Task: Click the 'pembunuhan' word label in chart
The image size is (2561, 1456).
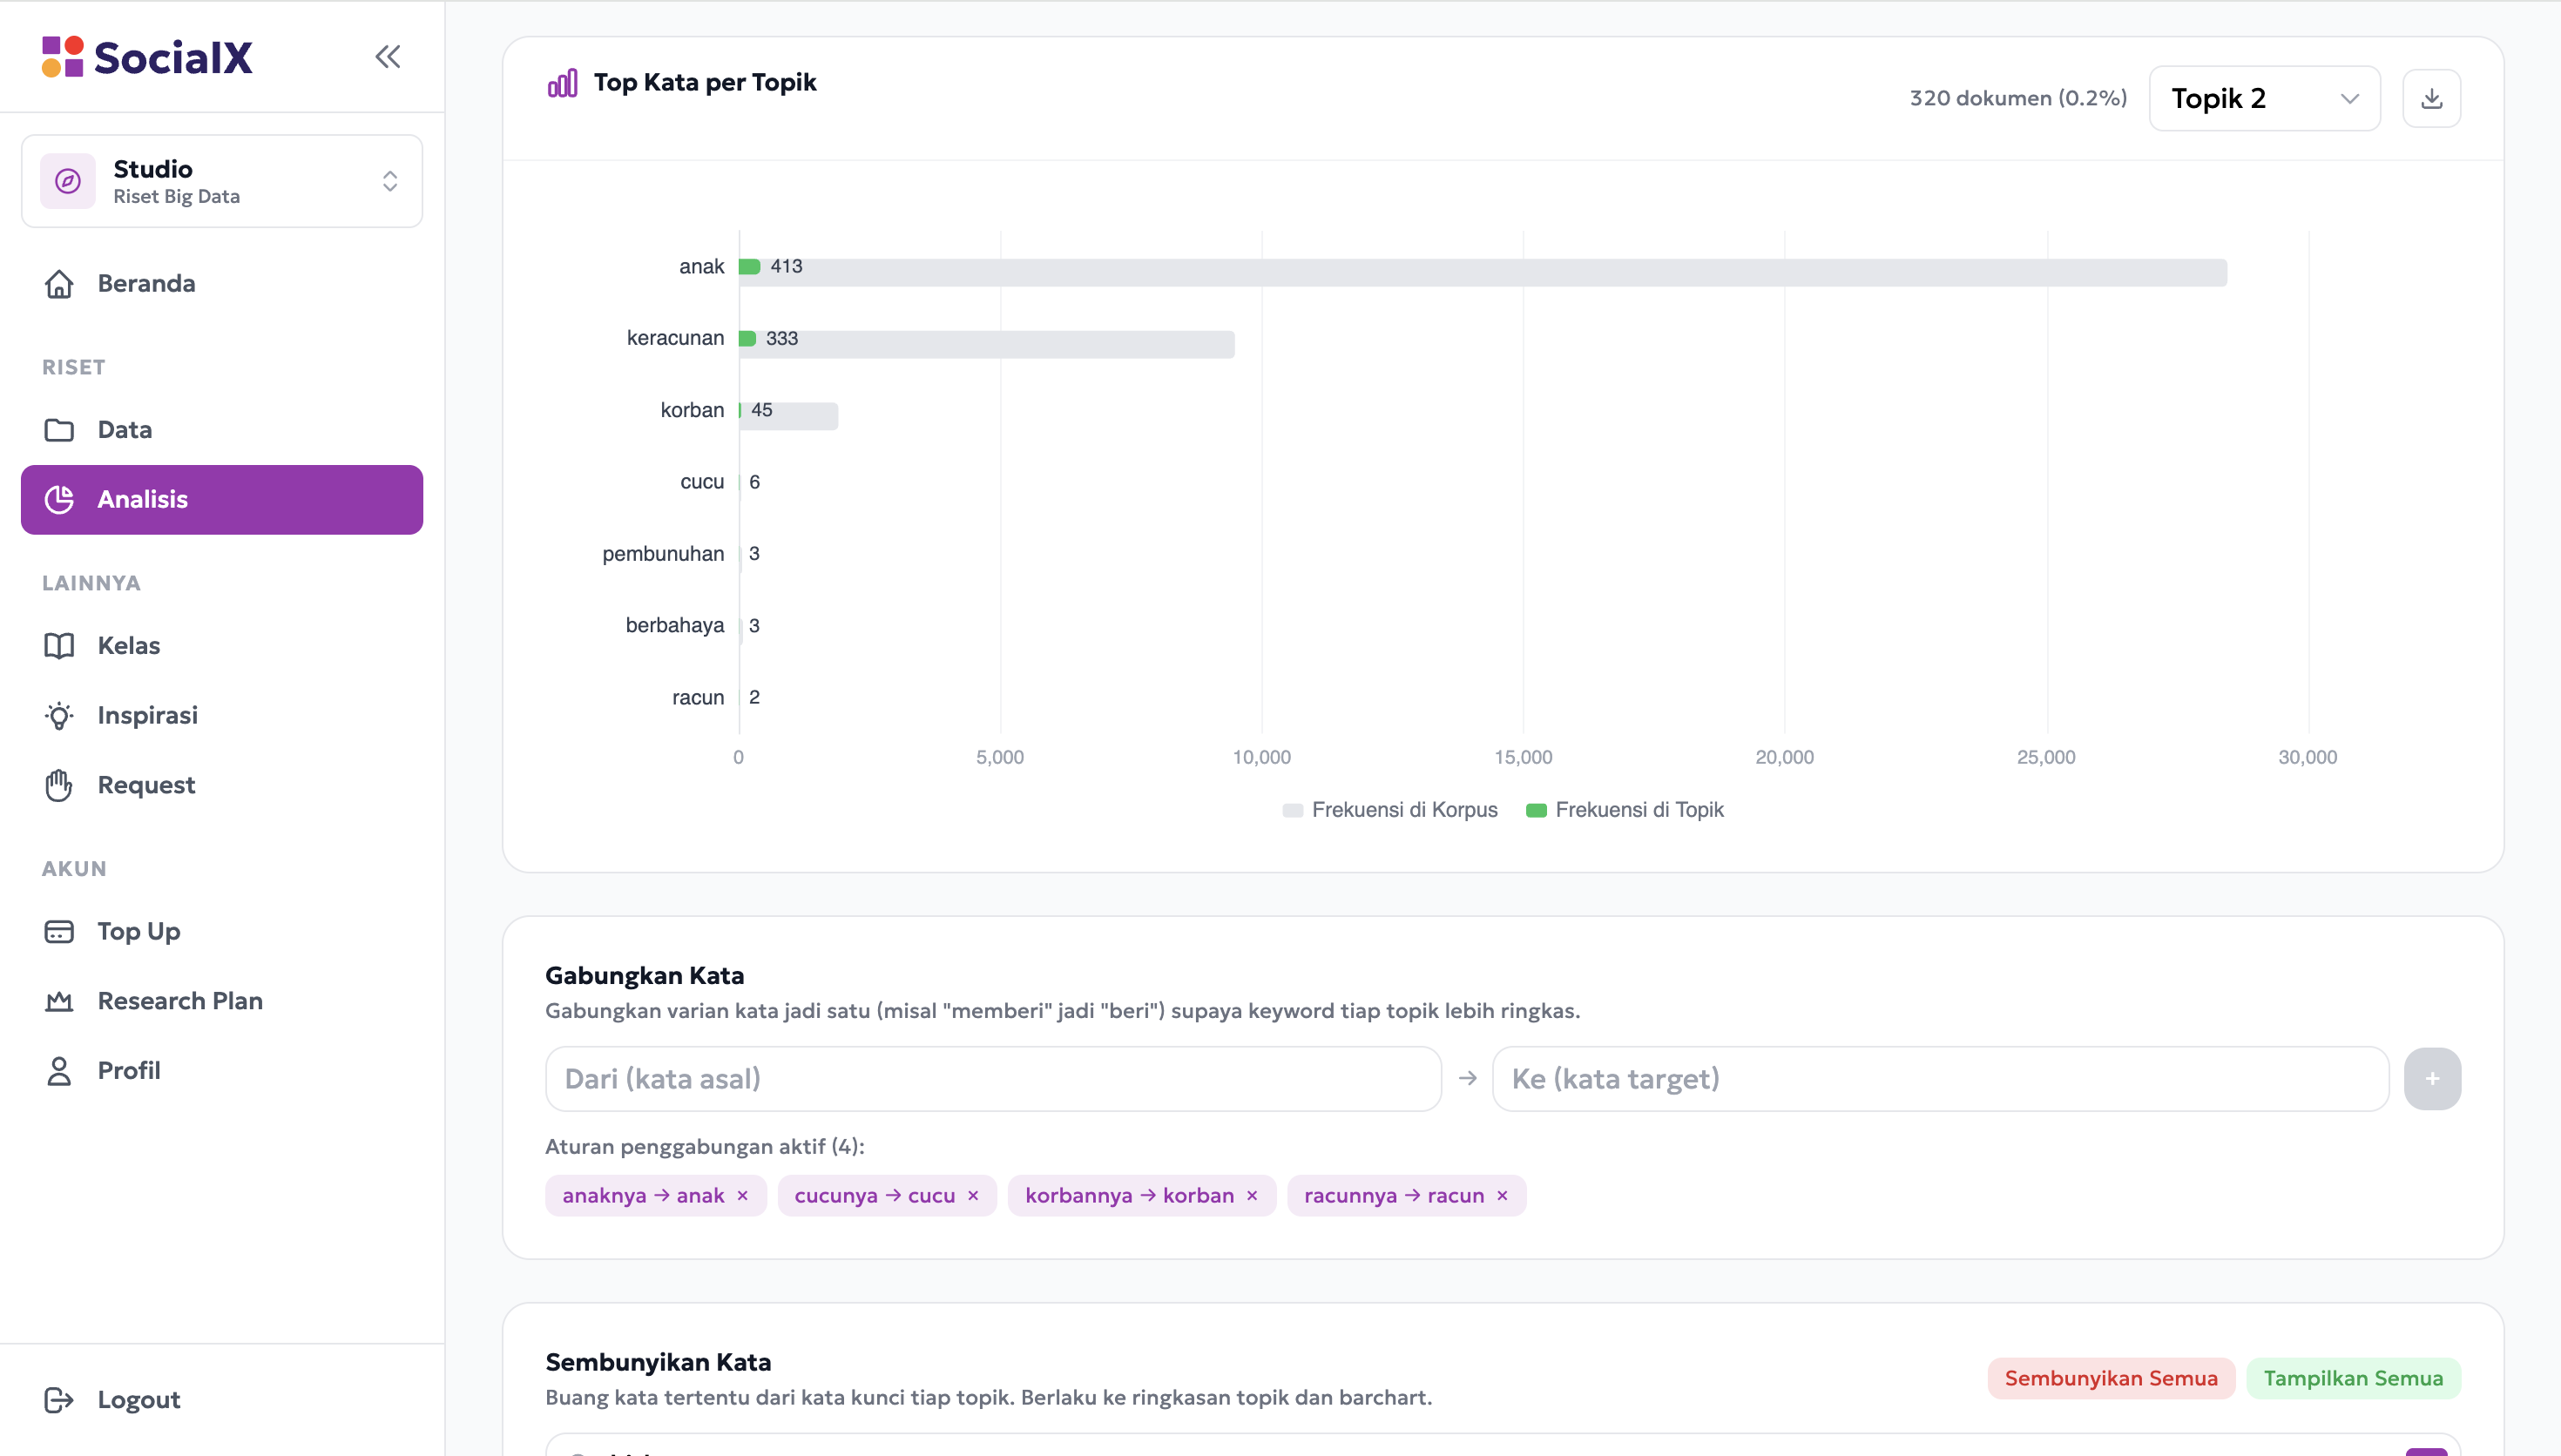Action: click(x=663, y=555)
